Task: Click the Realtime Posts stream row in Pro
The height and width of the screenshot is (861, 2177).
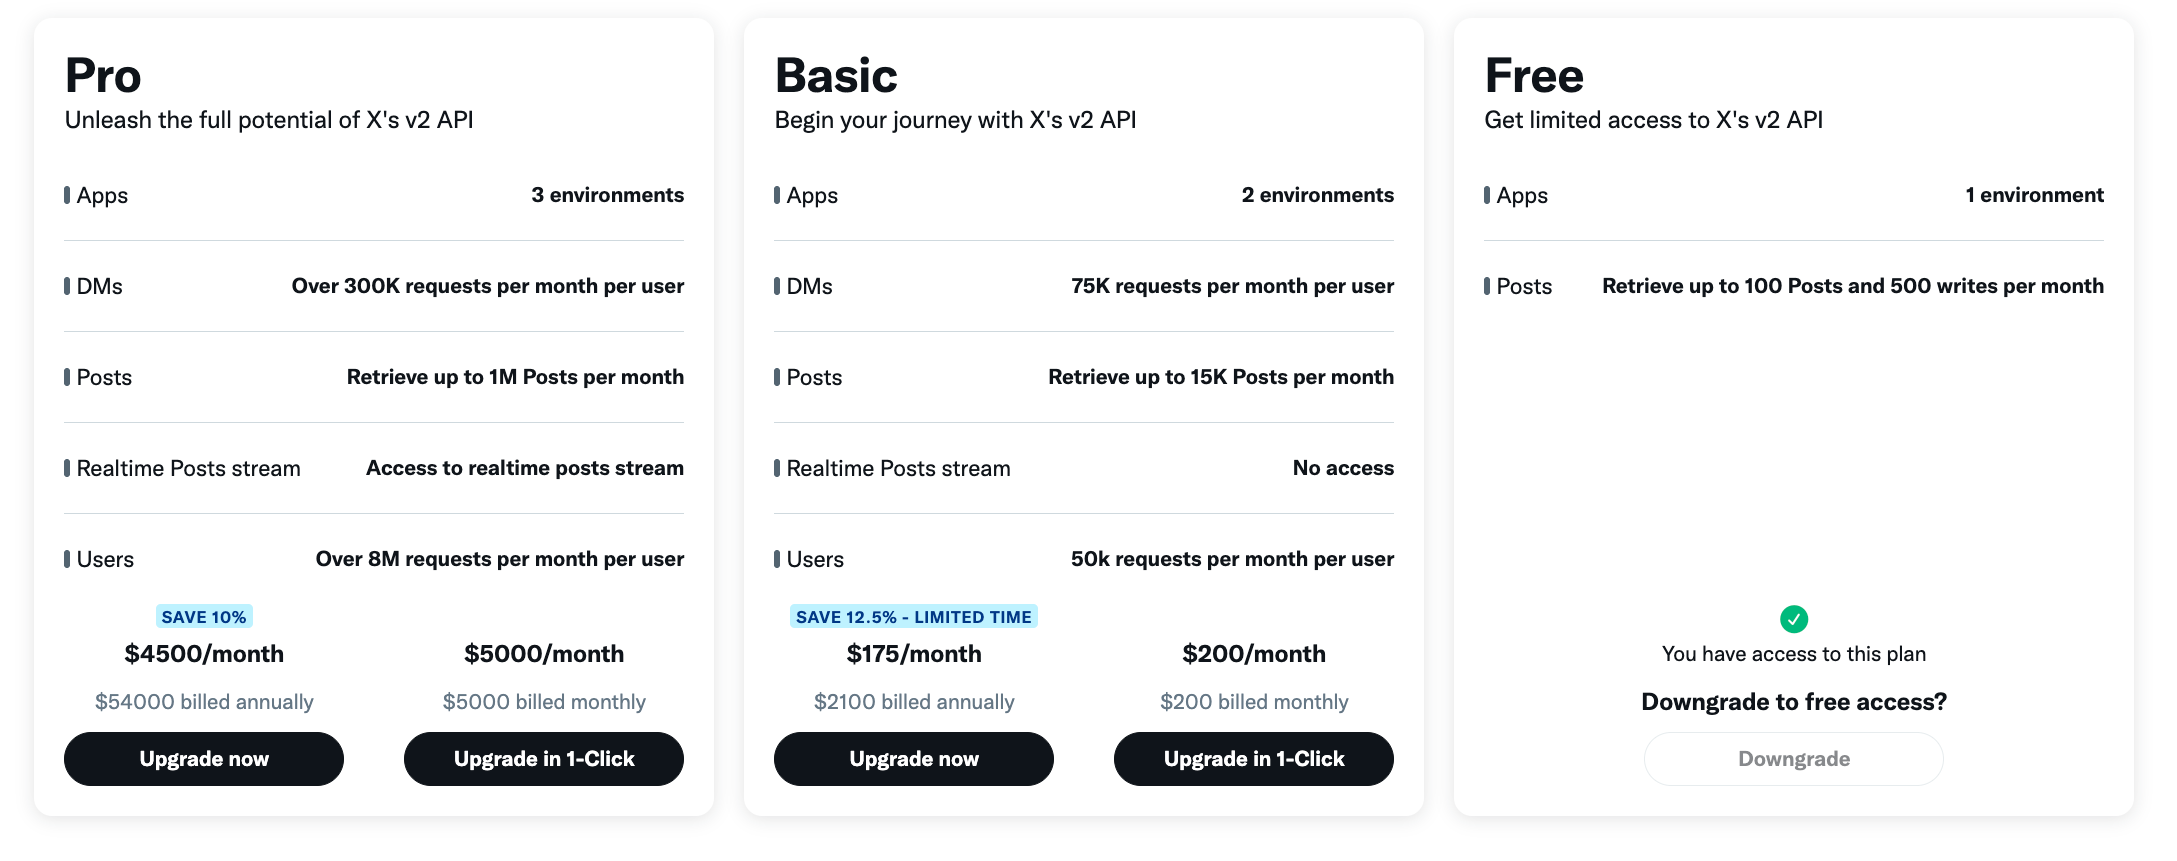Action: pyautogui.click(x=374, y=468)
